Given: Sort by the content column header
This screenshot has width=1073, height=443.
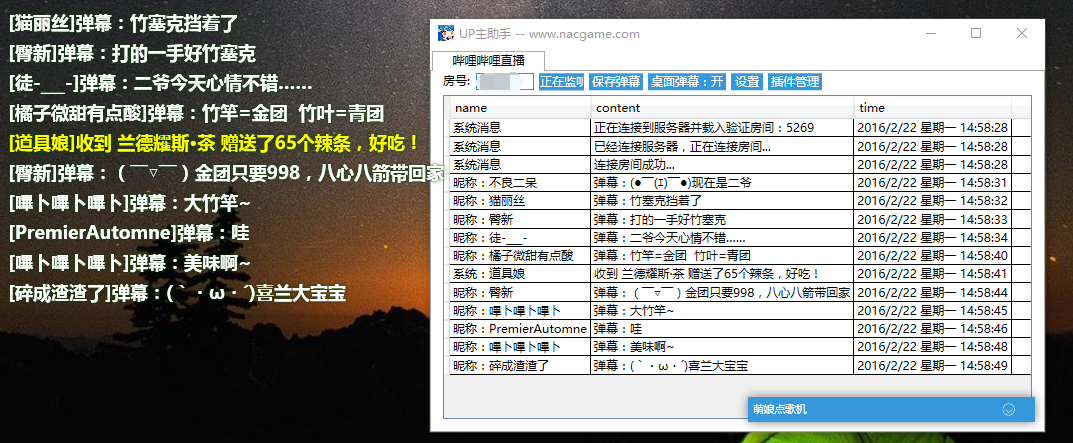Looking at the screenshot, I should coord(723,107).
